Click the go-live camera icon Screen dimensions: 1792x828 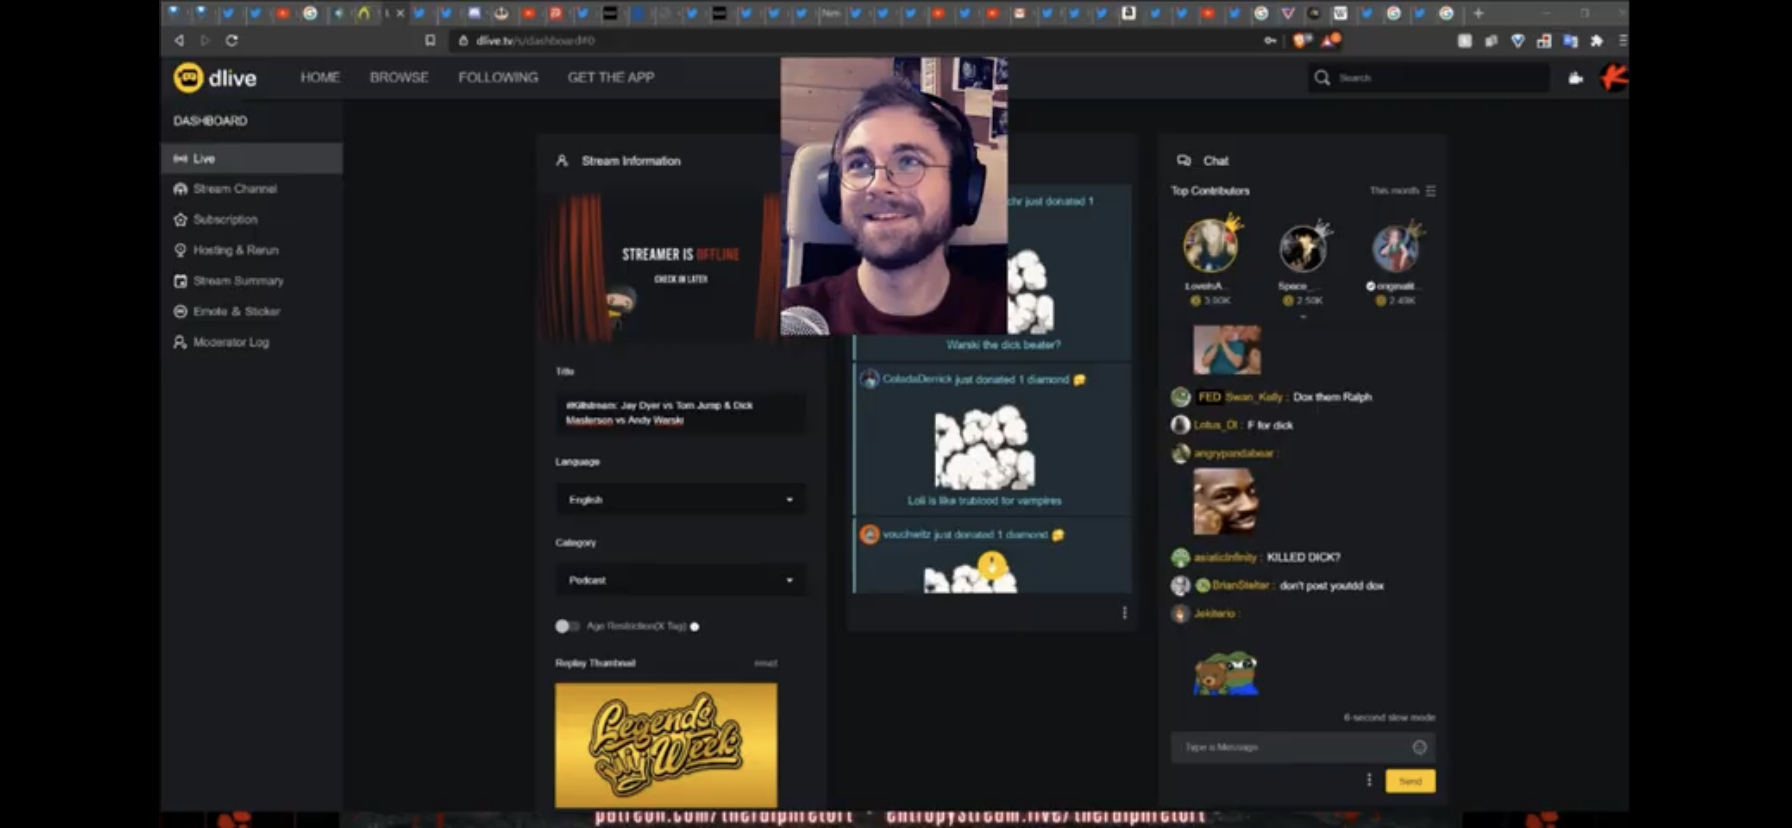[x=1576, y=78]
